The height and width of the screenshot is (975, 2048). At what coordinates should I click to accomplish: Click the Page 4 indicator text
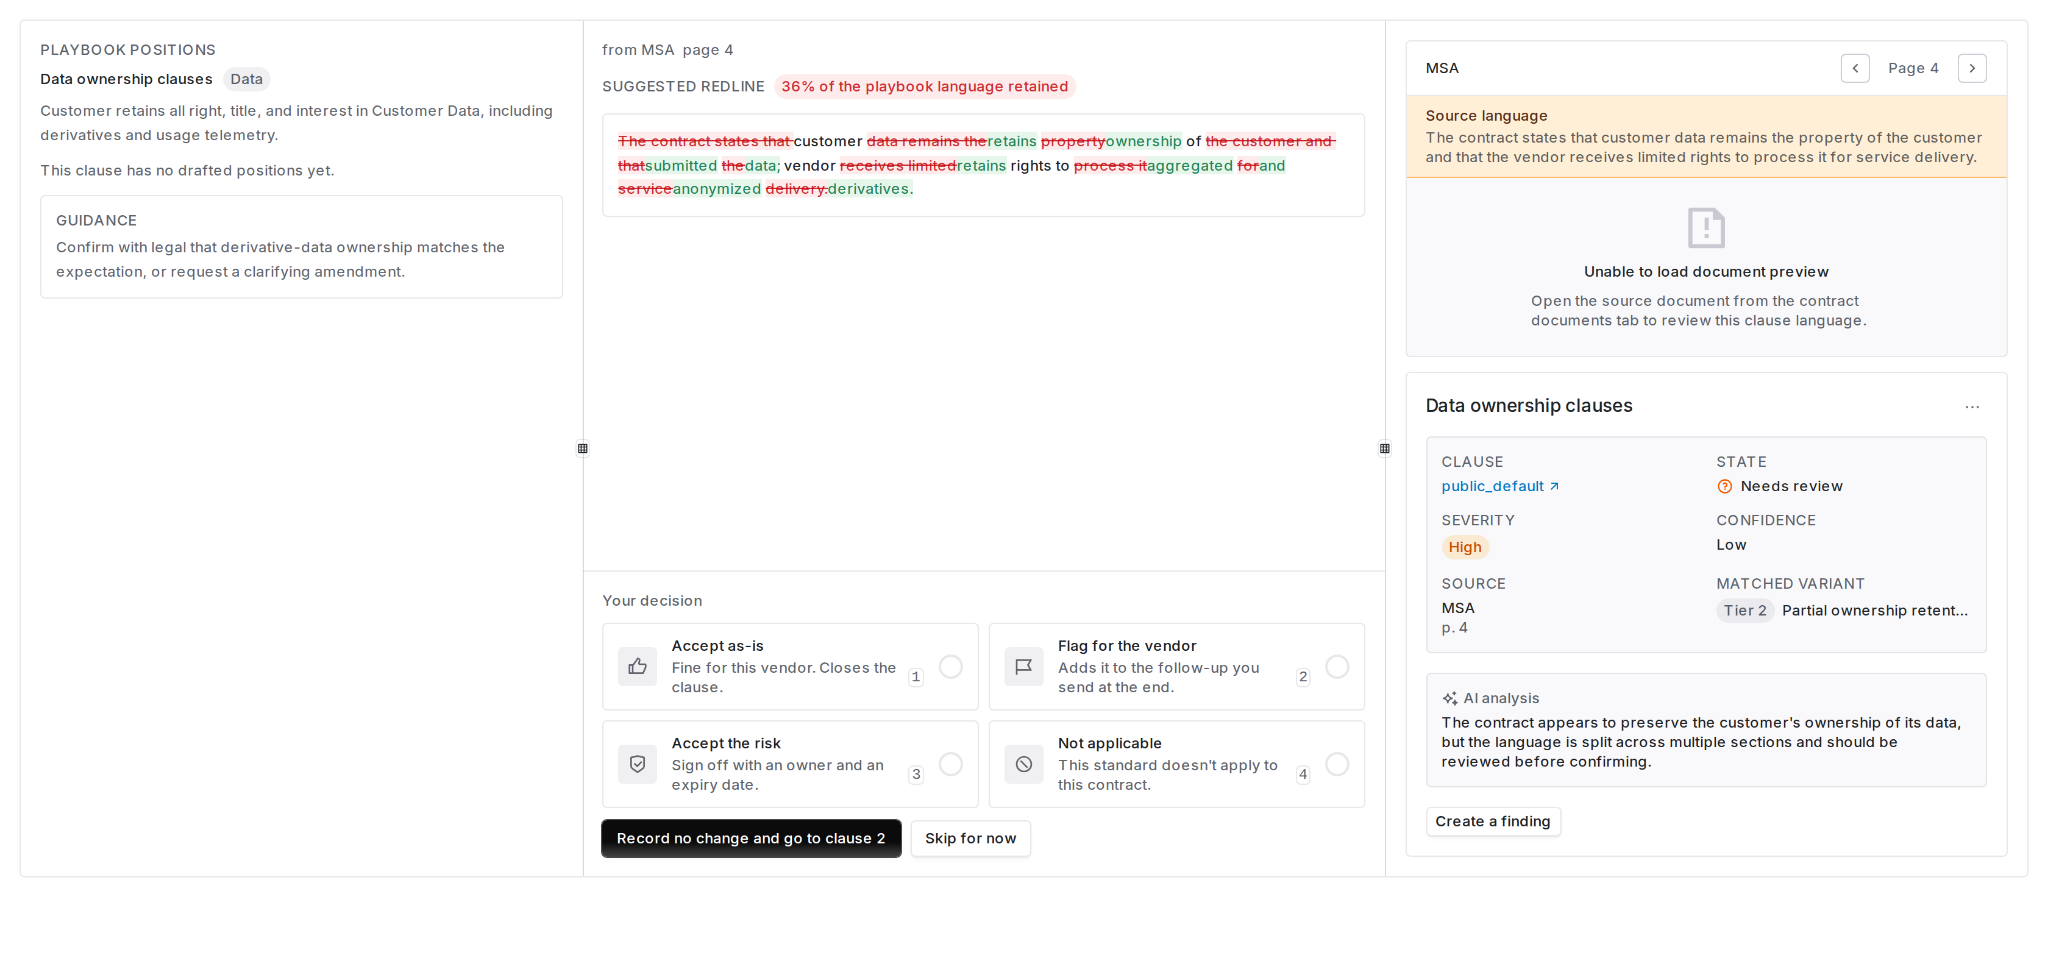pyautogui.click(x=1913, y=69)
